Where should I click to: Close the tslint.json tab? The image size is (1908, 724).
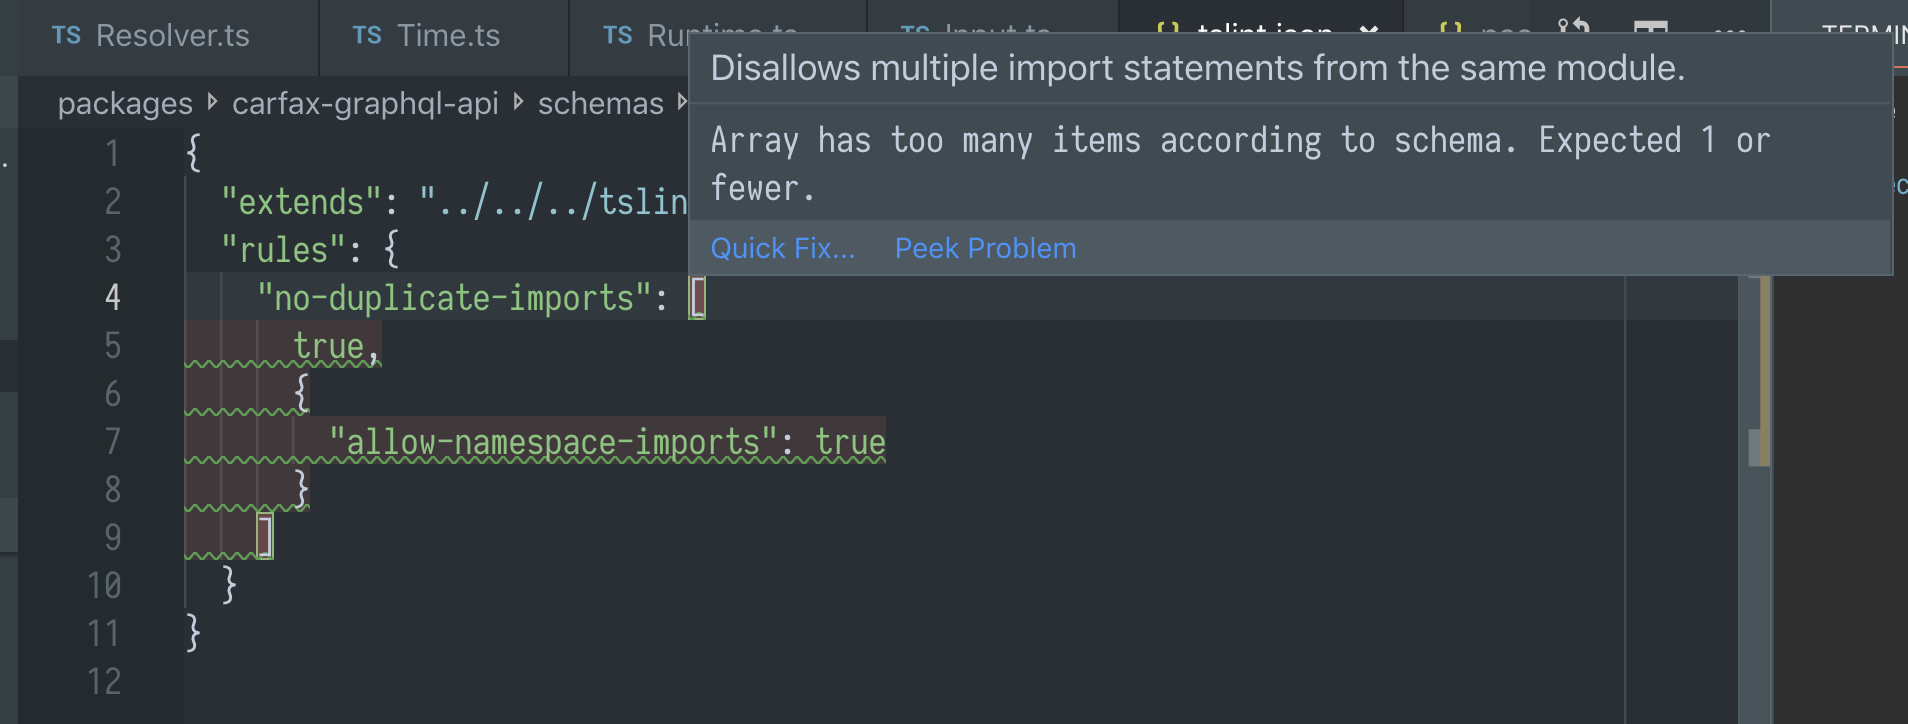1371,29
